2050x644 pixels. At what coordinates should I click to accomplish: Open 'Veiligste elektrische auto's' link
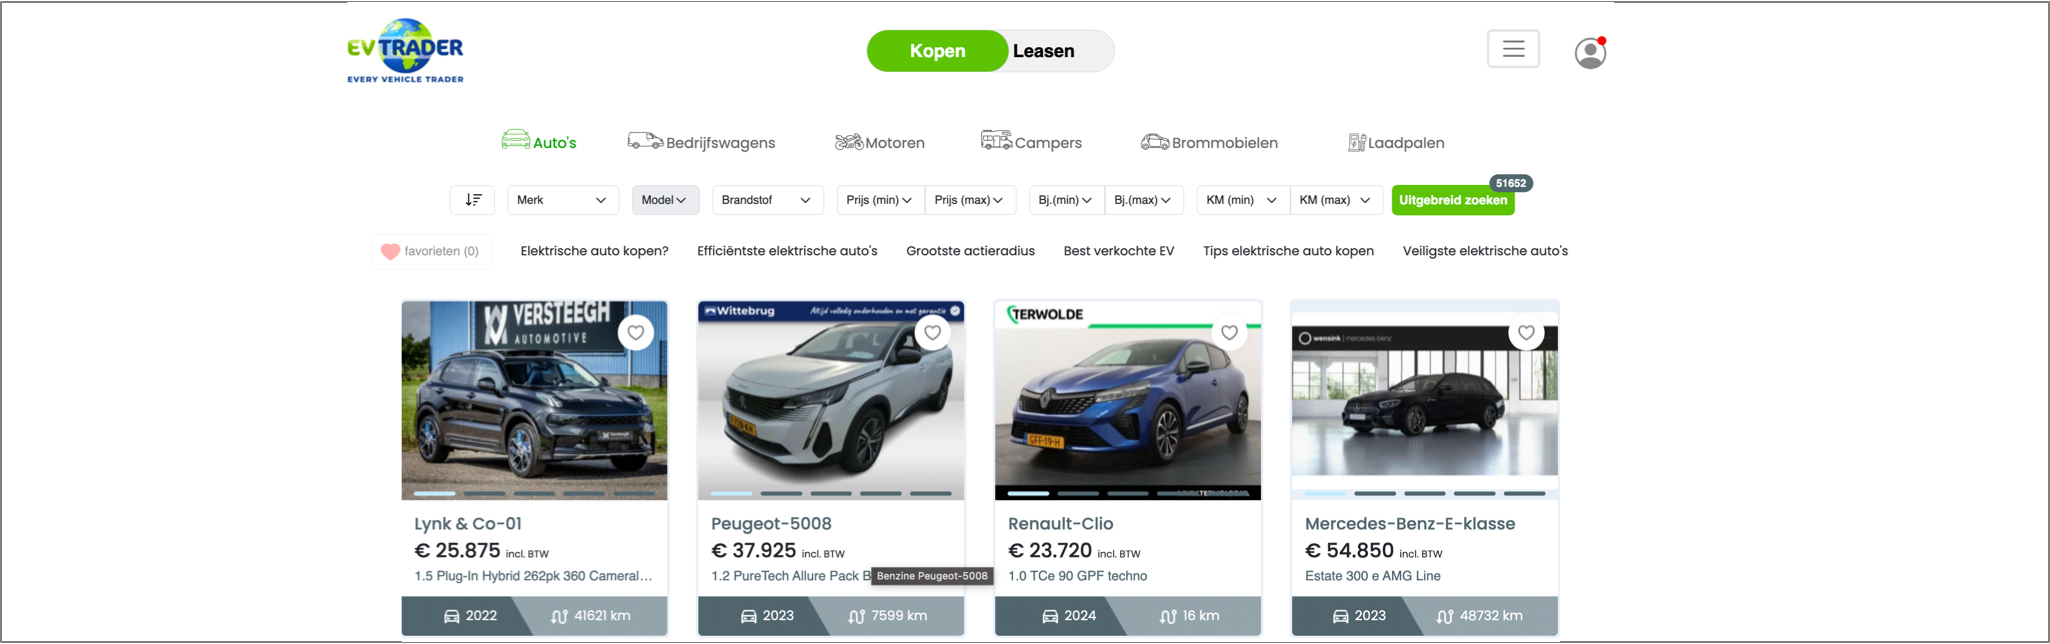click(x=1485, y=251)
